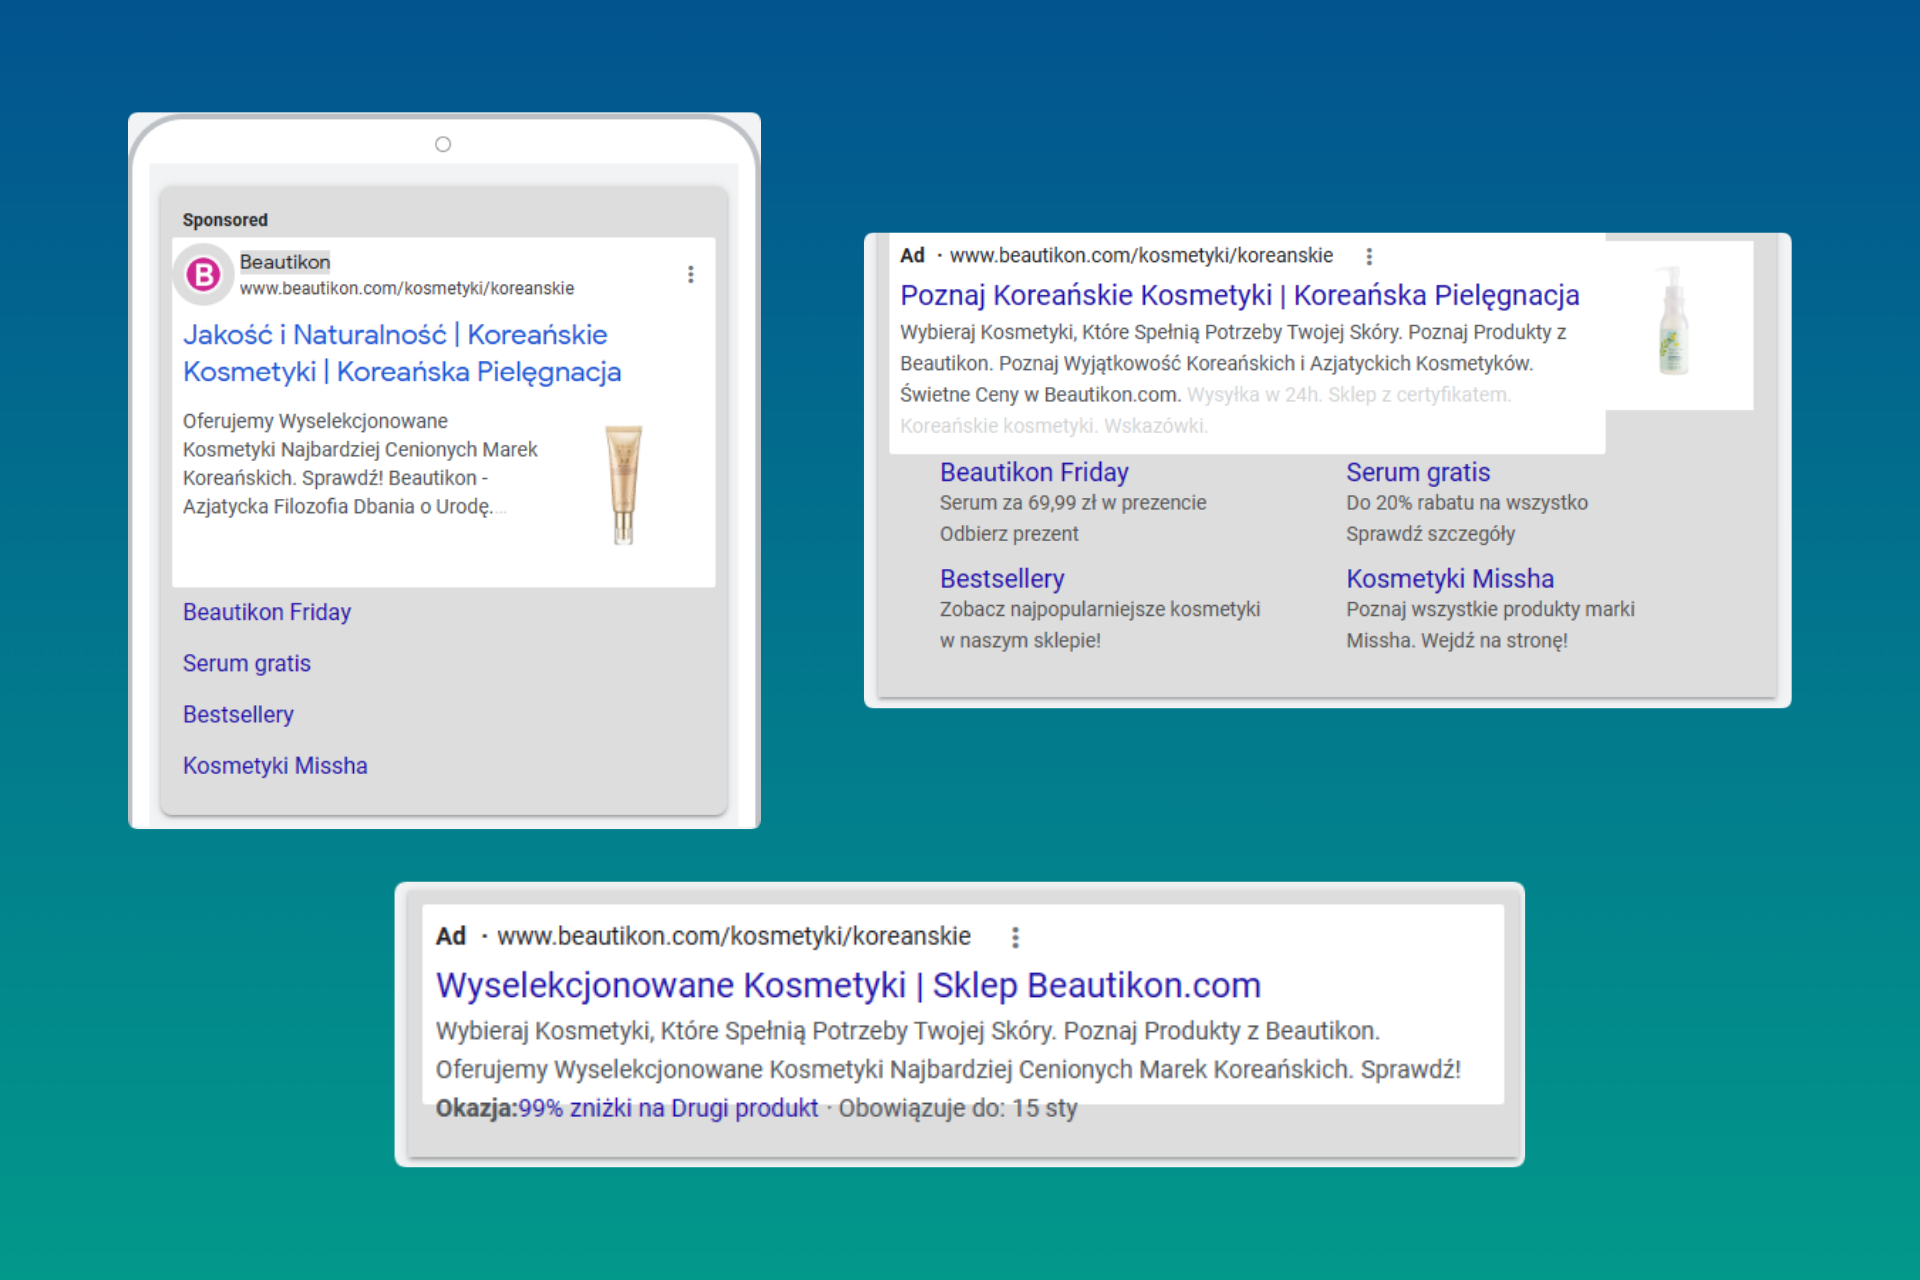Open three-dot menu on bottom ad
Viewport: 1920px width, 1280px height.
coord(1015,937)
